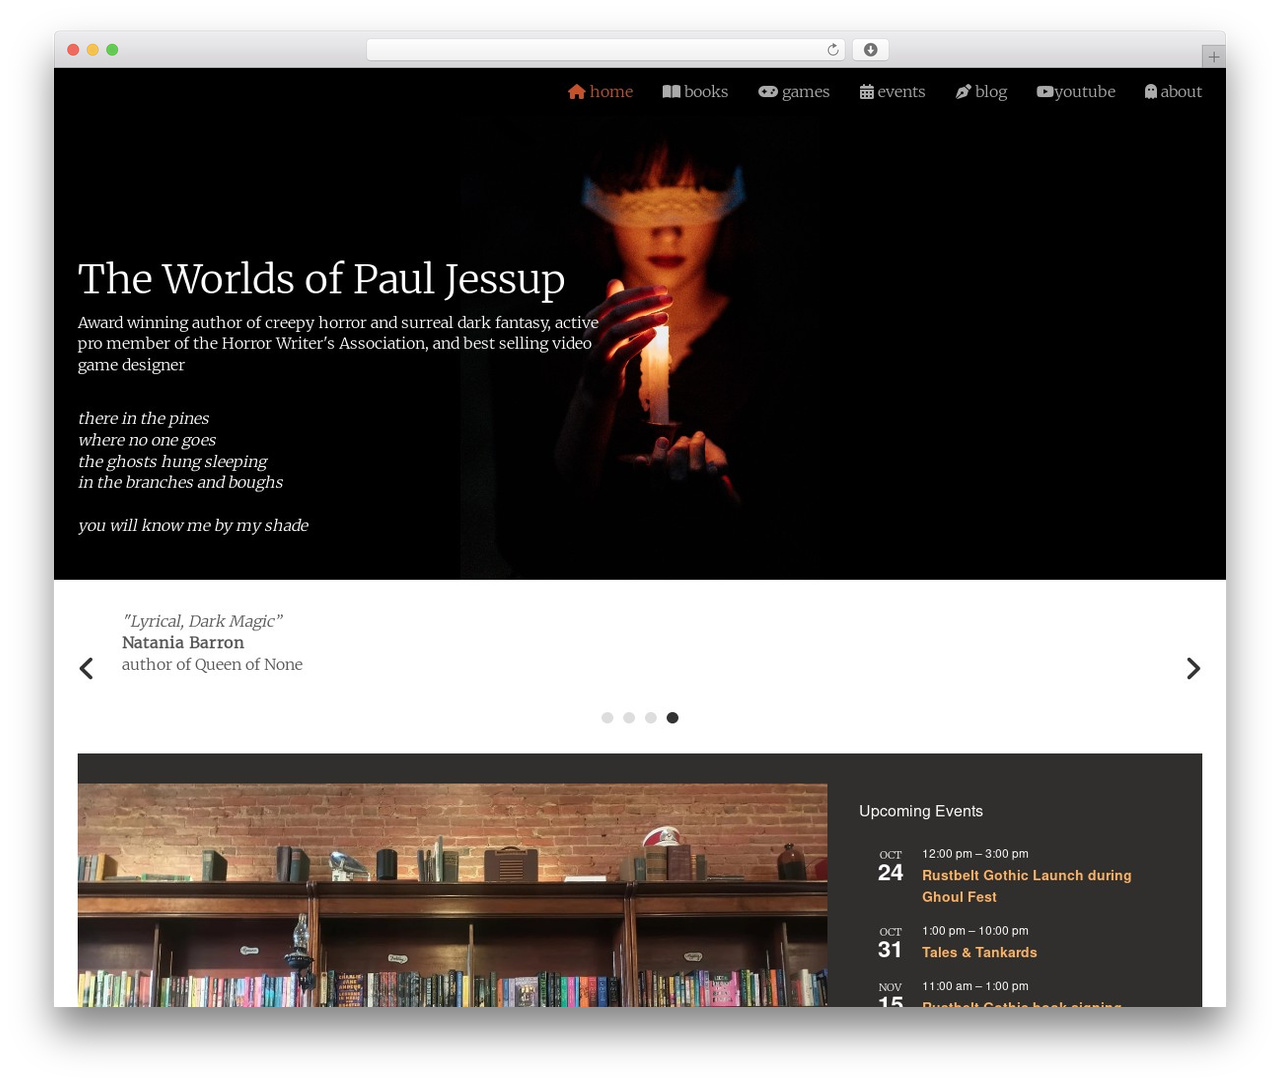Click the quote "Lyrical, Dark Magic"
The height and width of the screenshot is (1084, 1280).
coord(202,621)
